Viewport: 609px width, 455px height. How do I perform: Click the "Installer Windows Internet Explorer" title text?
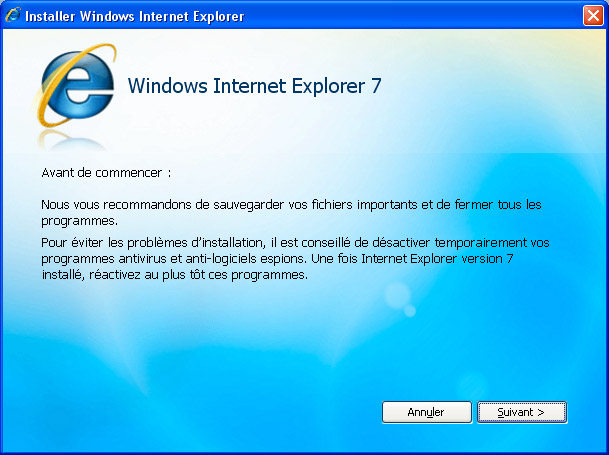pos(134,16)
